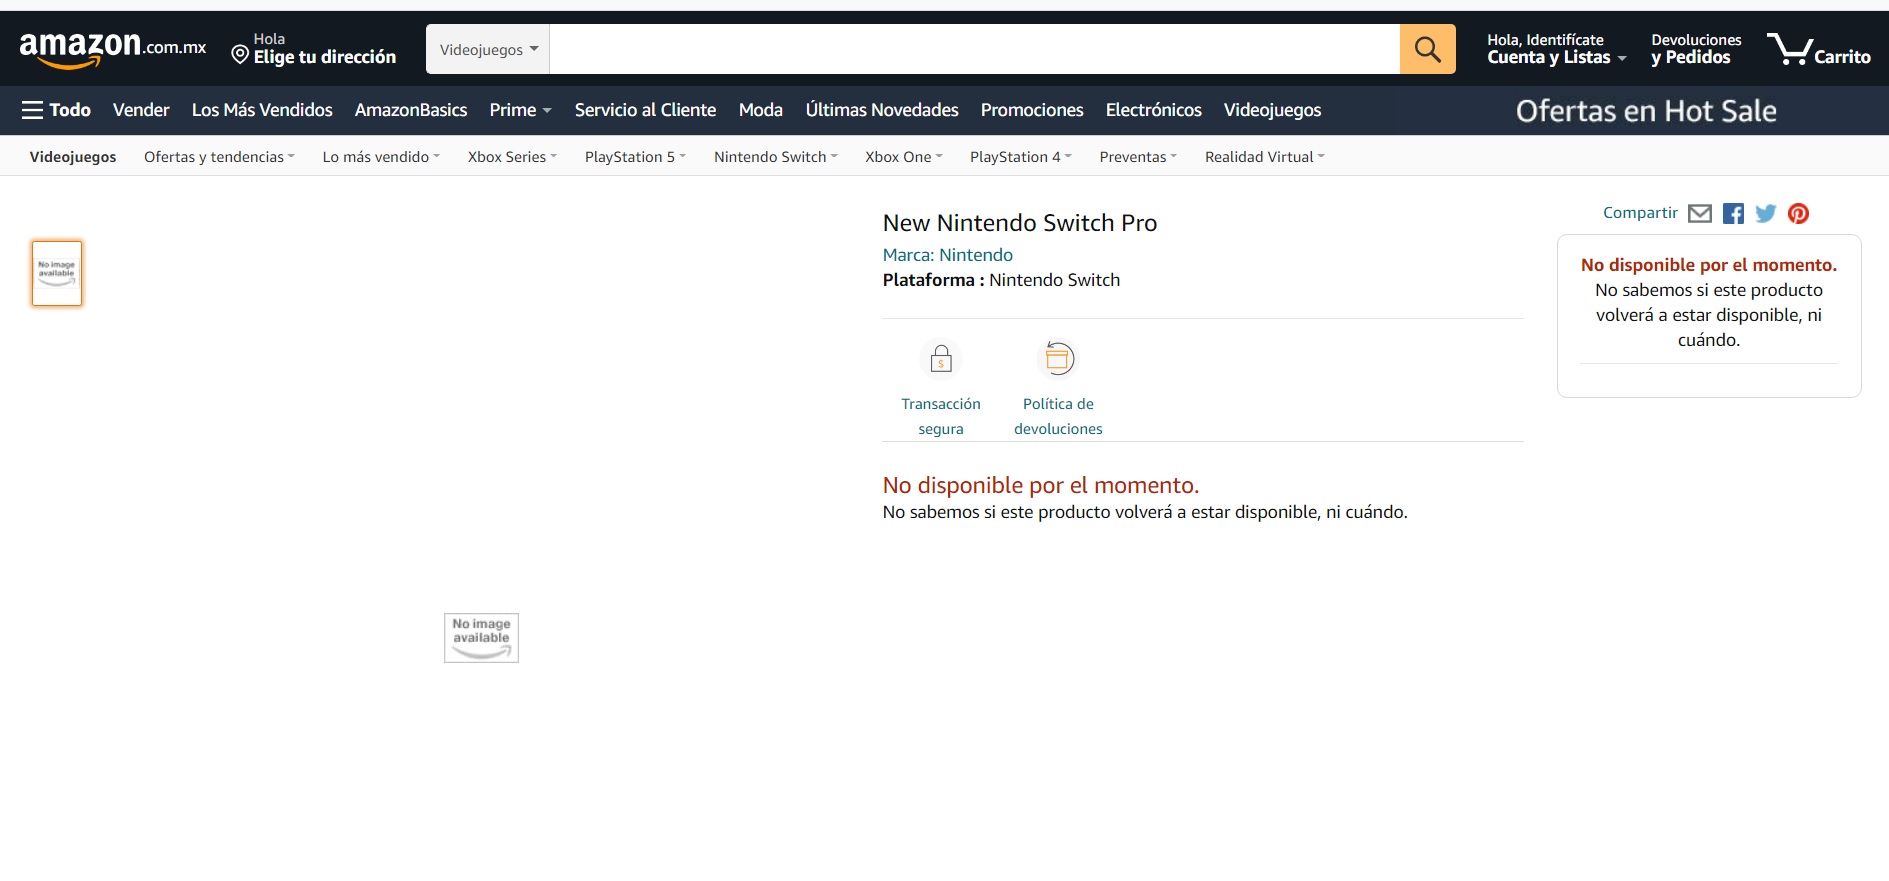Click the Política de devoluciones box icon
This screenshot has height=881, width=1889.
tap(1058, 359)
